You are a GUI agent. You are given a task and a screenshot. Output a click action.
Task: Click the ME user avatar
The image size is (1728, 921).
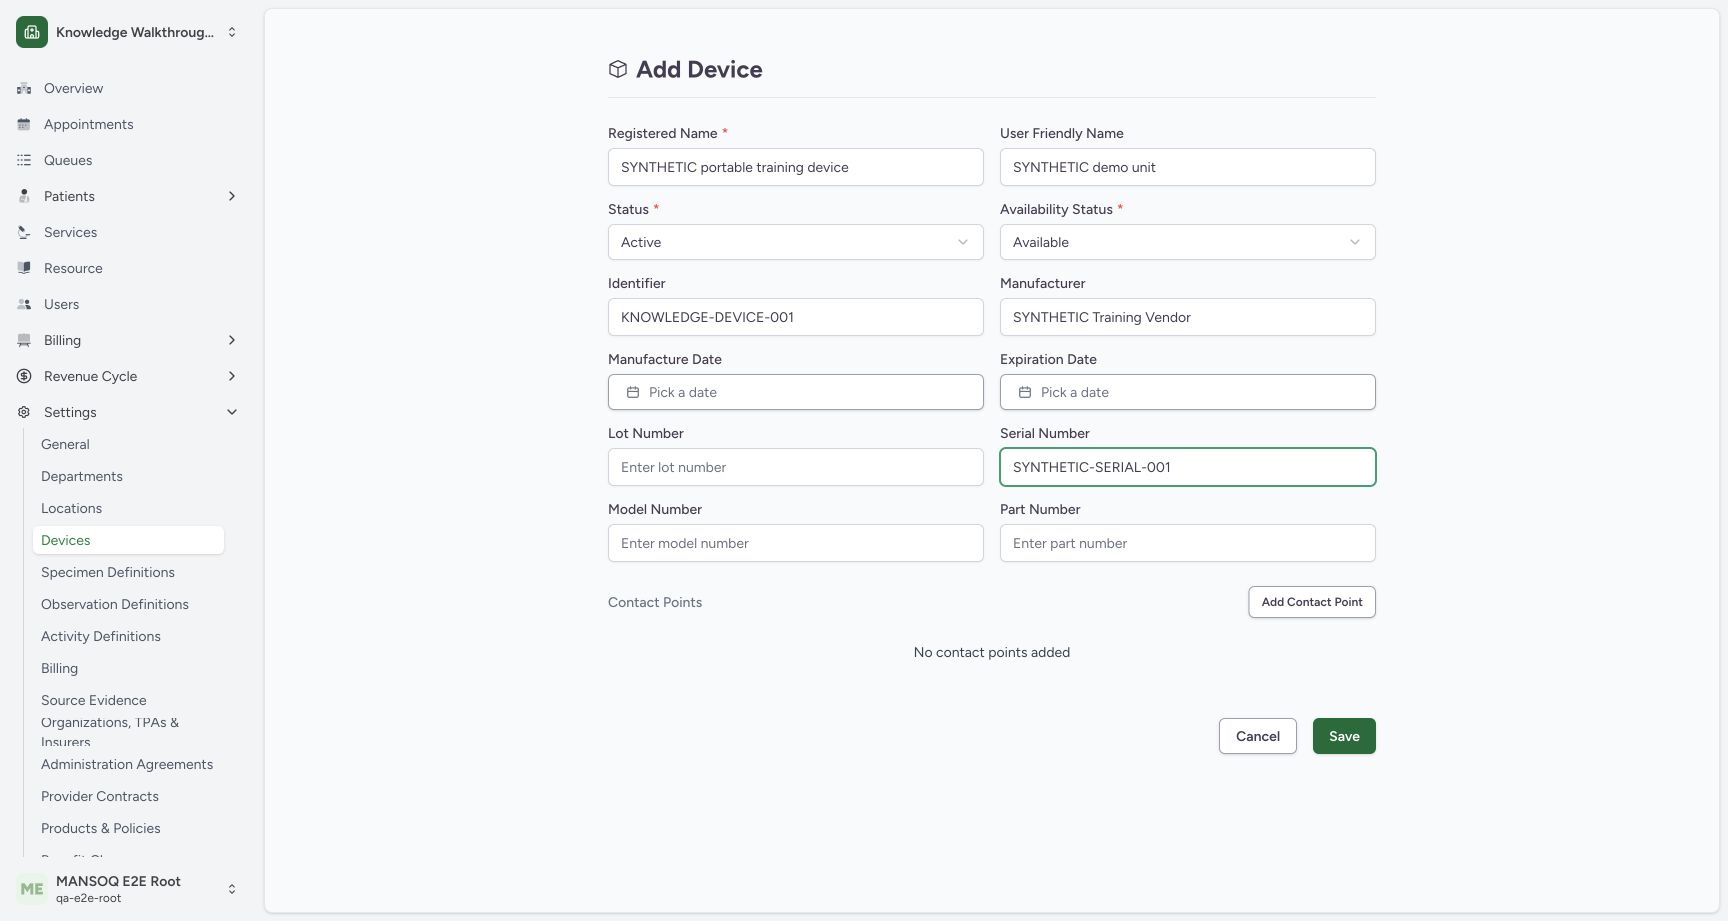coord(32,889)
